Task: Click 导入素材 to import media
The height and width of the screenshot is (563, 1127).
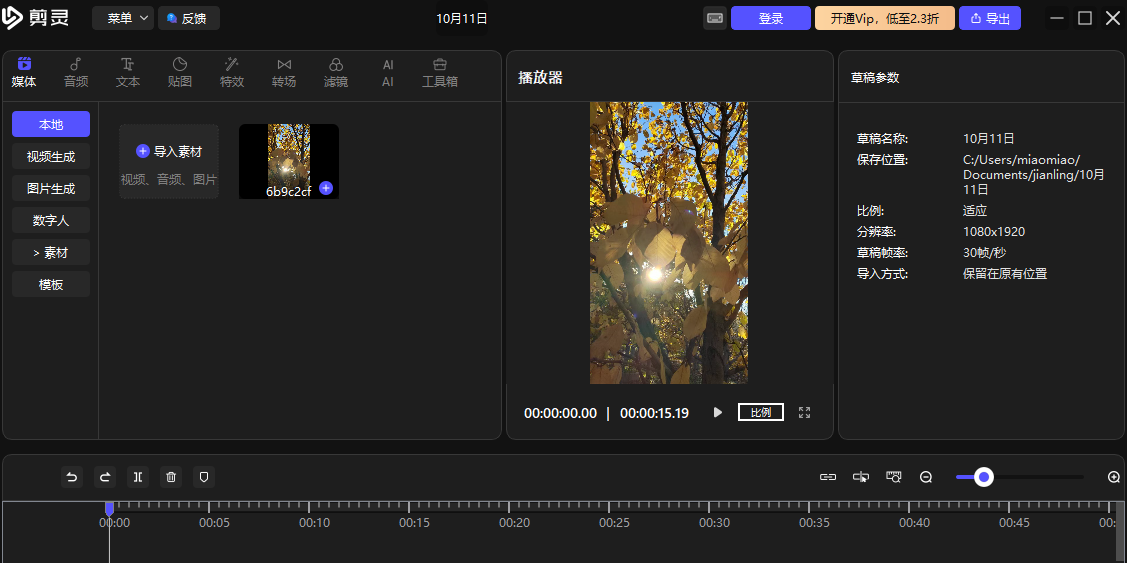Action: (x=169, y=152)
